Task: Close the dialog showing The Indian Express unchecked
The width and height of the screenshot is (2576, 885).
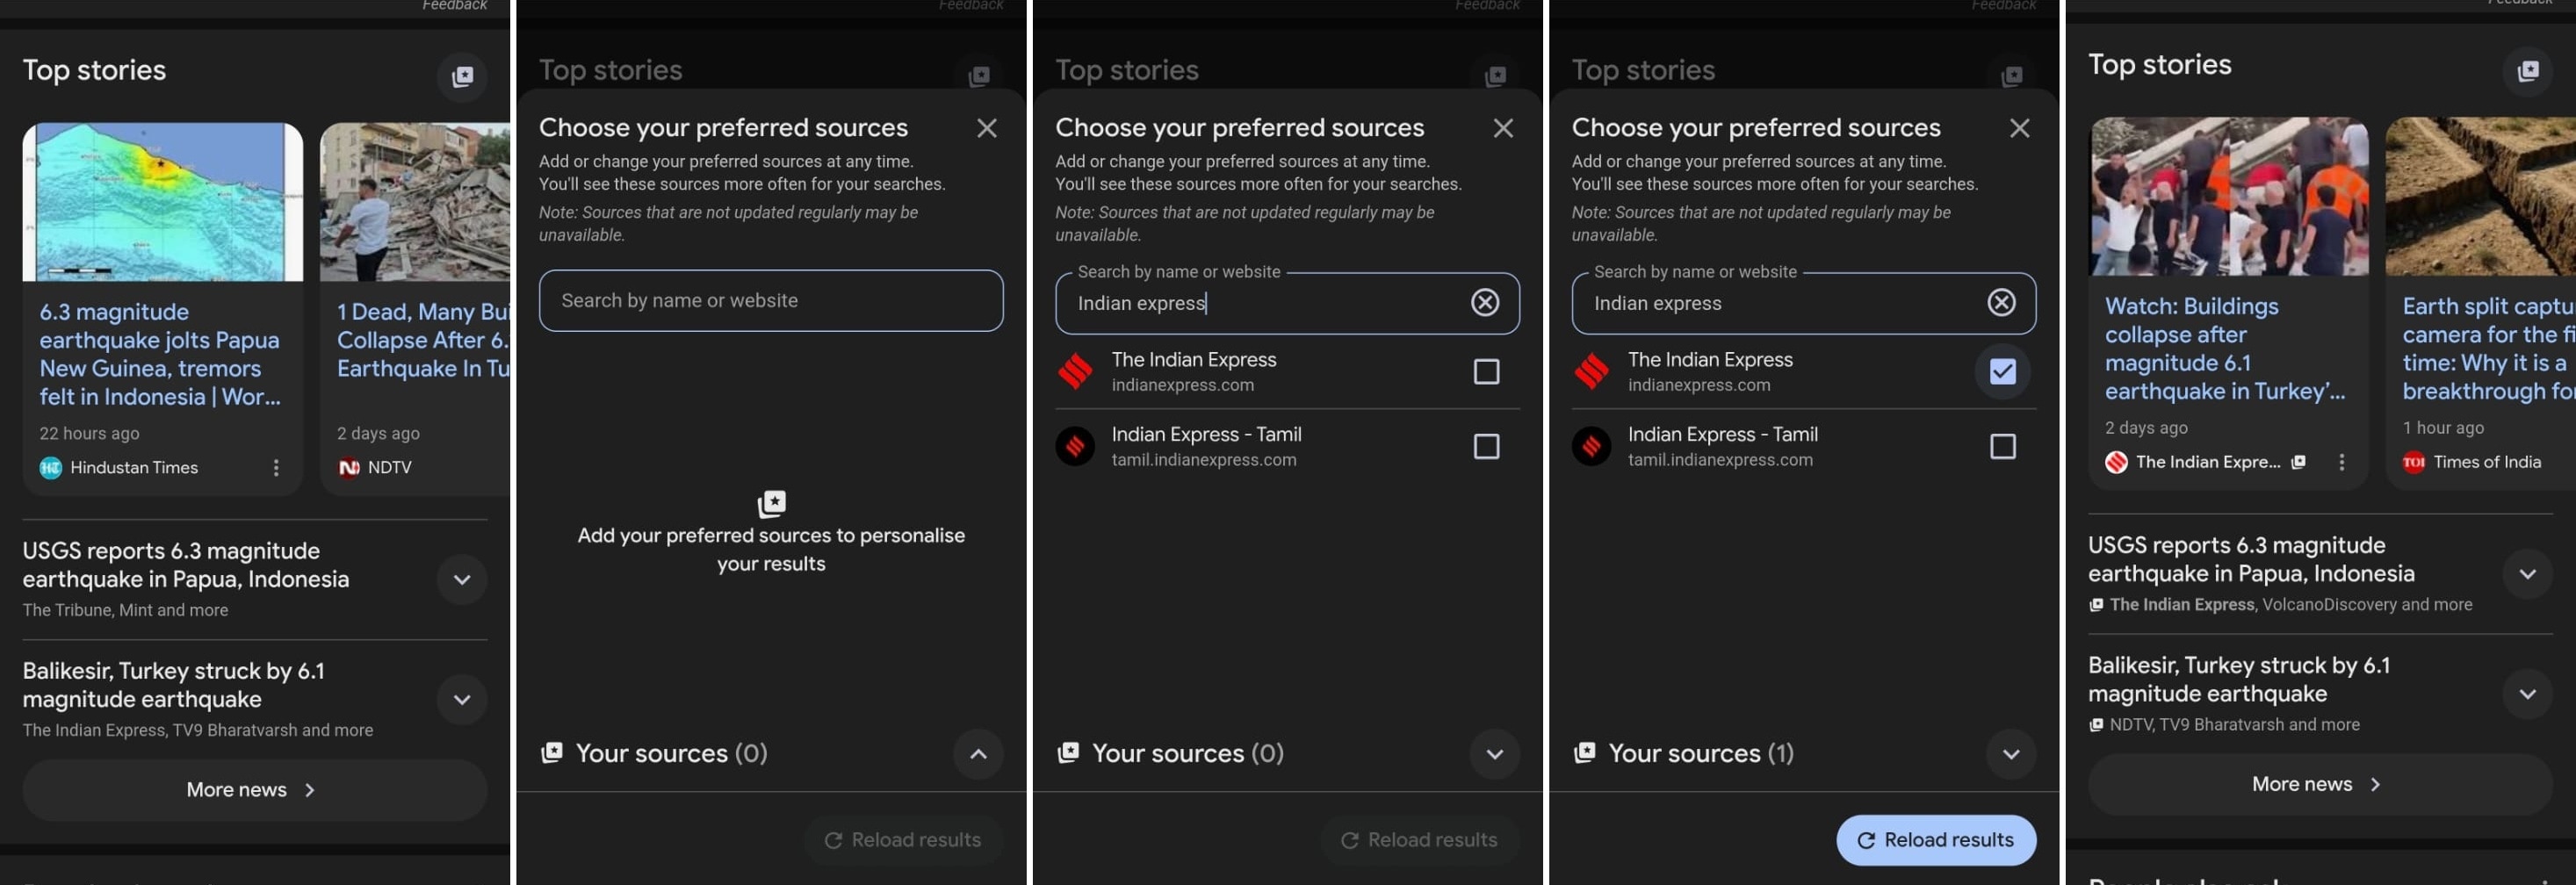Action: (x=1502, y=128)
